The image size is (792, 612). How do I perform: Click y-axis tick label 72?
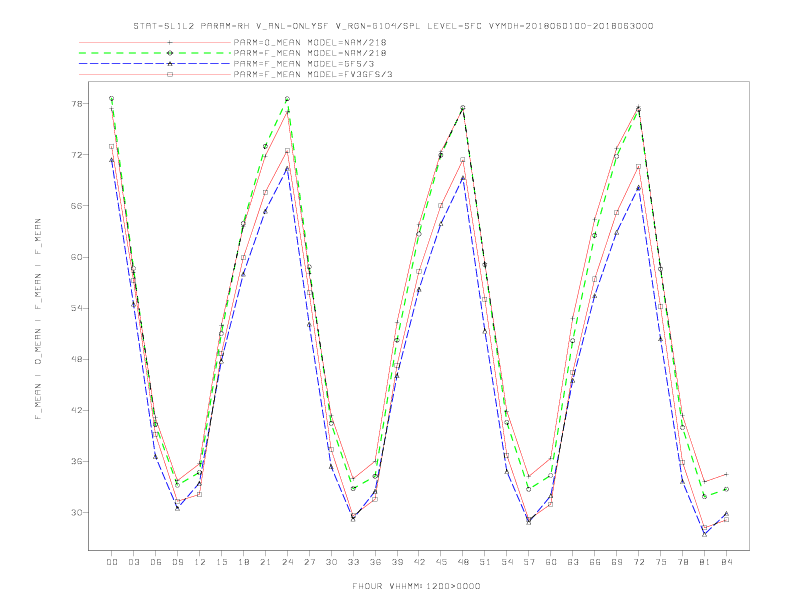(77, 155)
